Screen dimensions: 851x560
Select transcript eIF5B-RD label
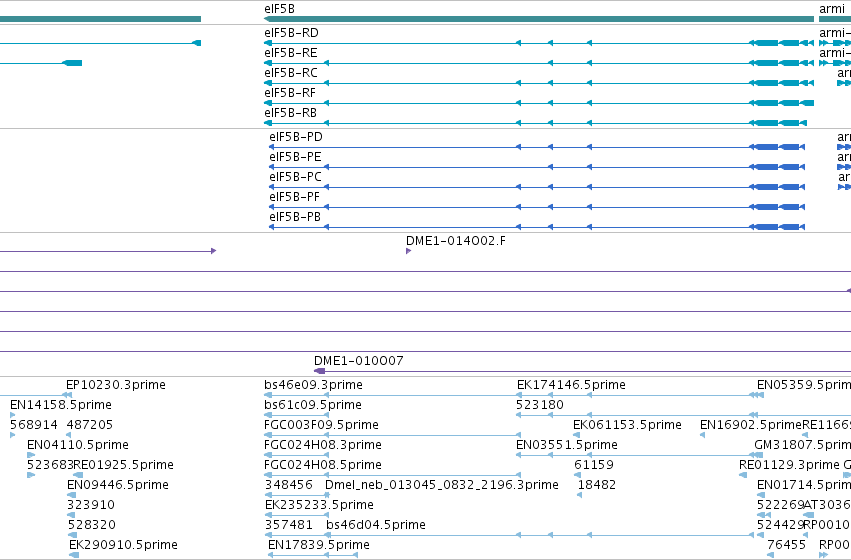click(x=291, y=33)
